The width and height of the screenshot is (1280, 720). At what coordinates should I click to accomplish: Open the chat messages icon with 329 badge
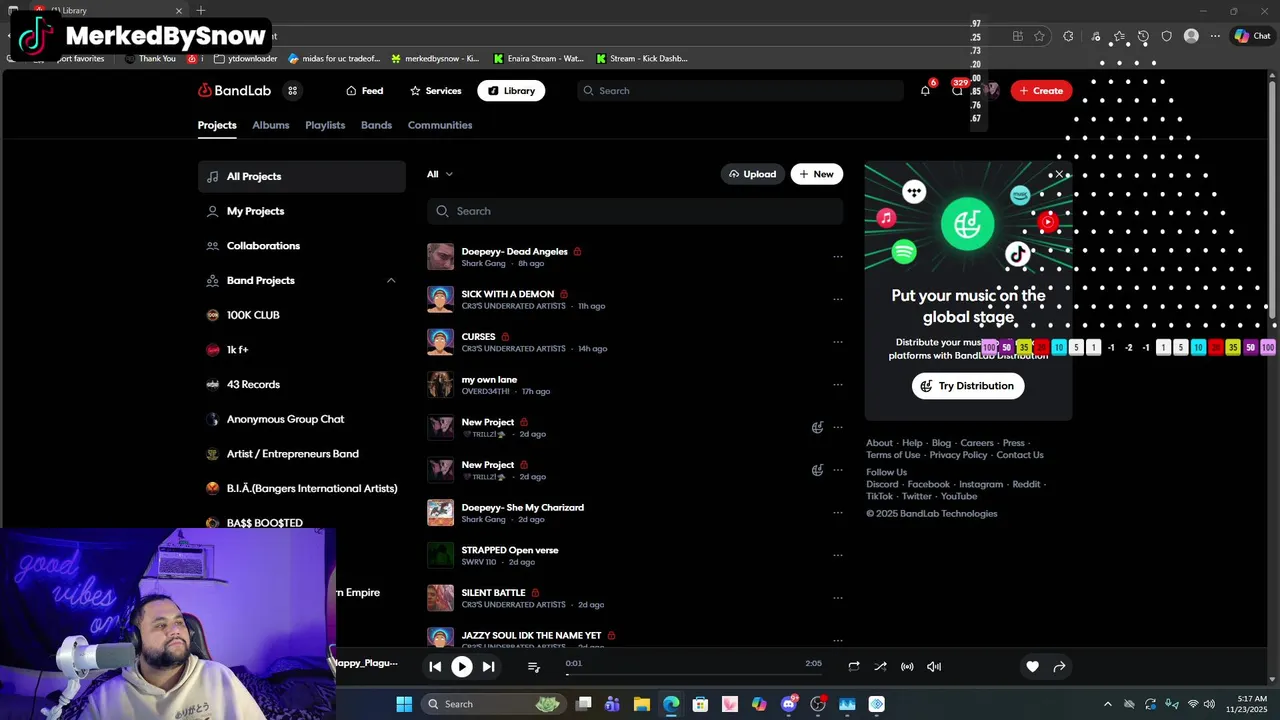tap(957, 90)
